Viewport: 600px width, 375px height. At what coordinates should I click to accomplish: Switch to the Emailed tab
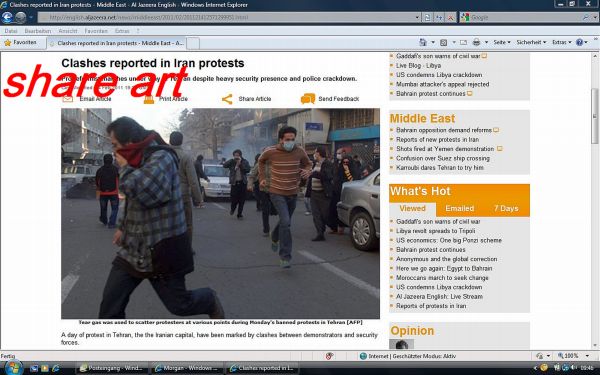460,209
